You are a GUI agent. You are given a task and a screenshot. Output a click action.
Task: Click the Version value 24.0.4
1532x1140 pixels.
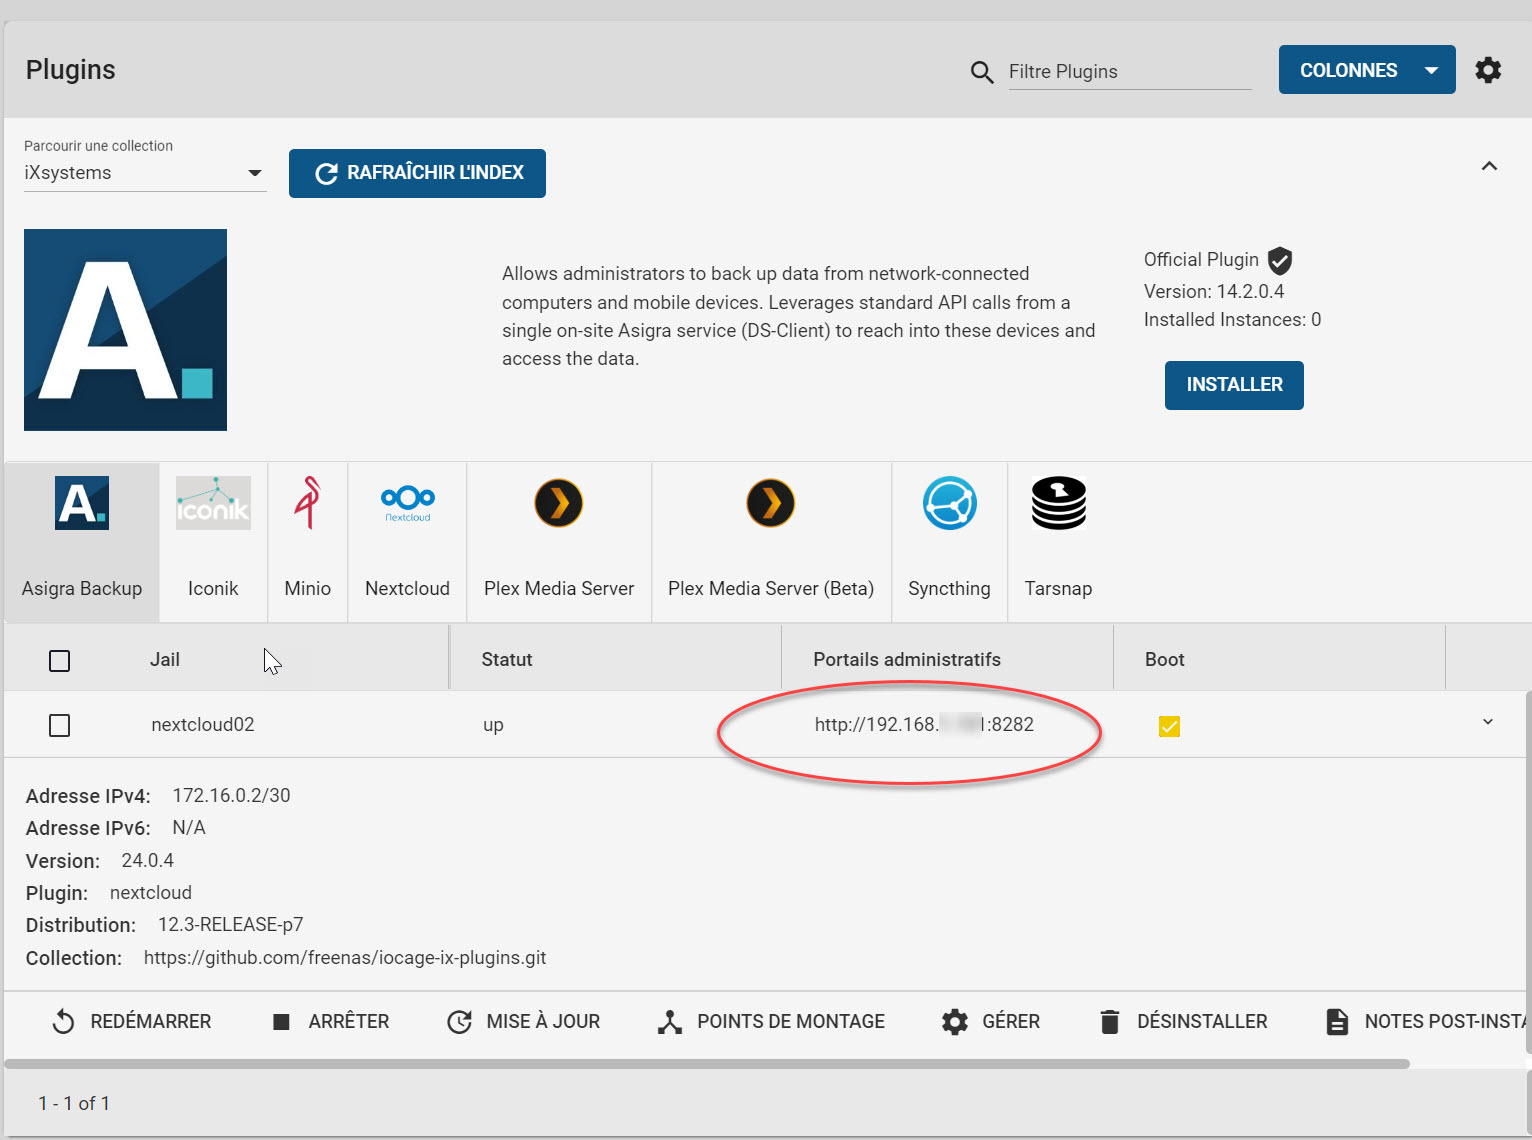click(x=148, y=861)
